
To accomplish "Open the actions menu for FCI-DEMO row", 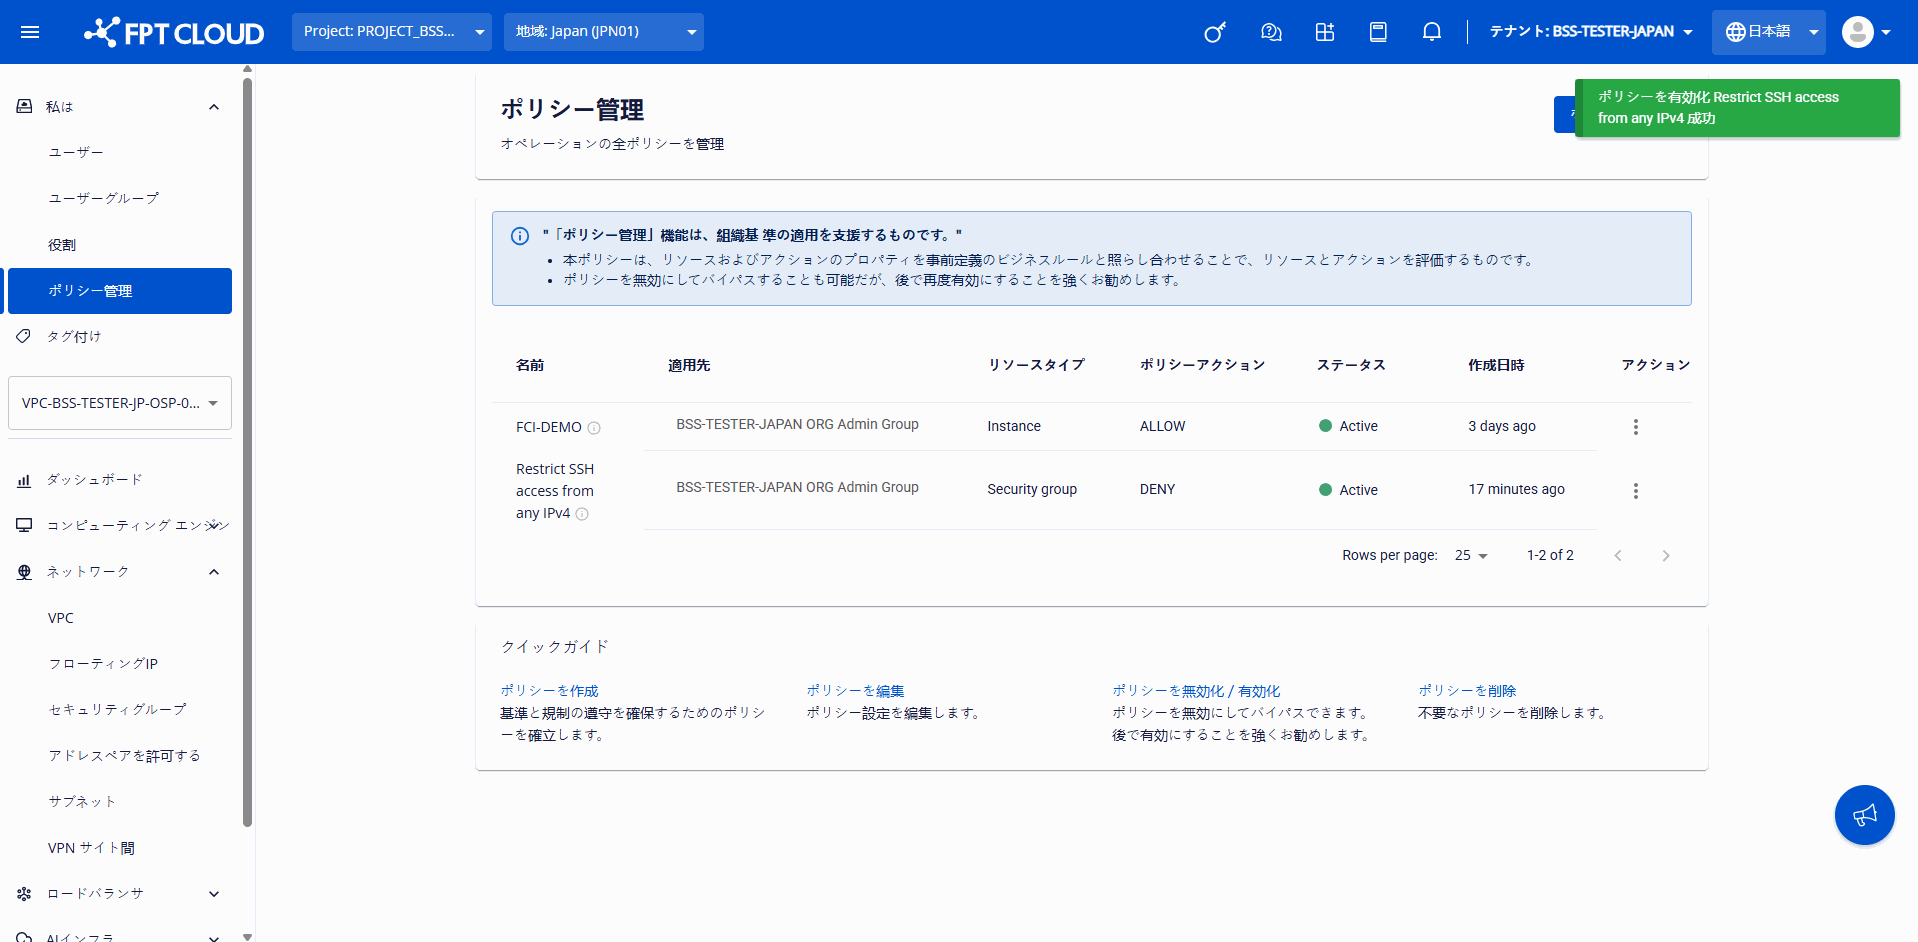I will [1636, 427].
